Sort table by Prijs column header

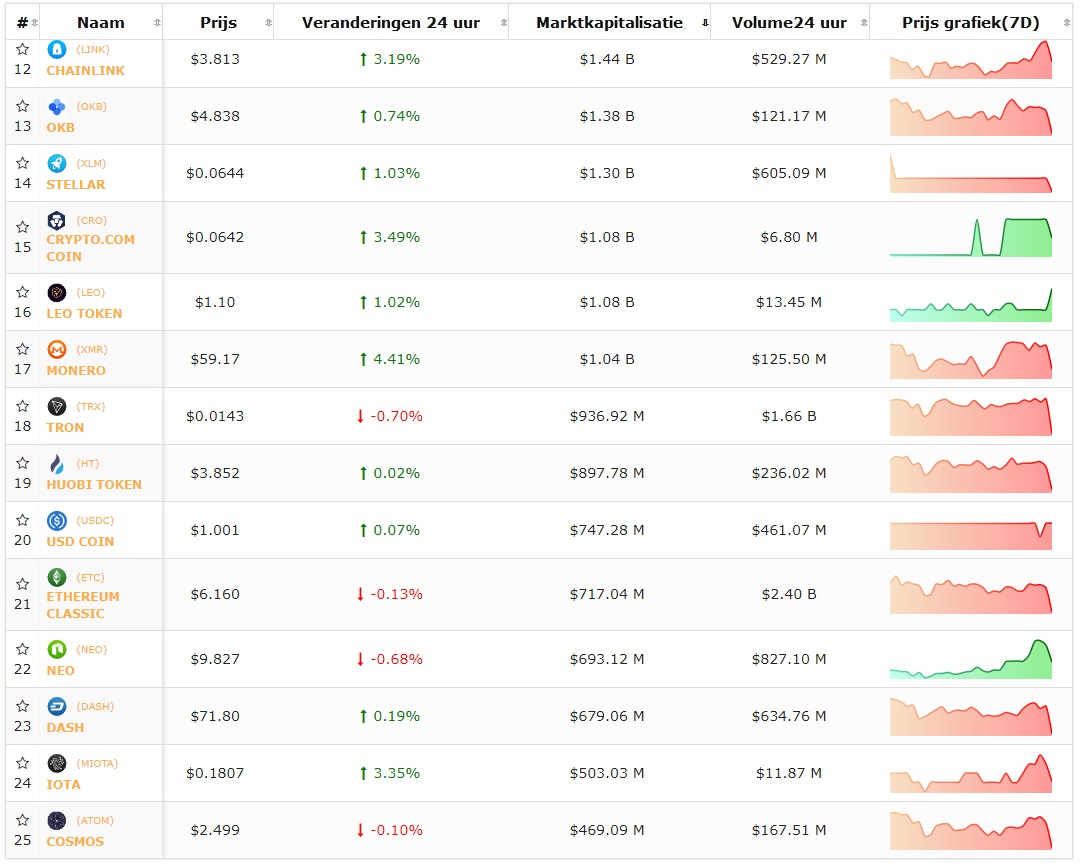pyautogui.click(x=218, y=23)
